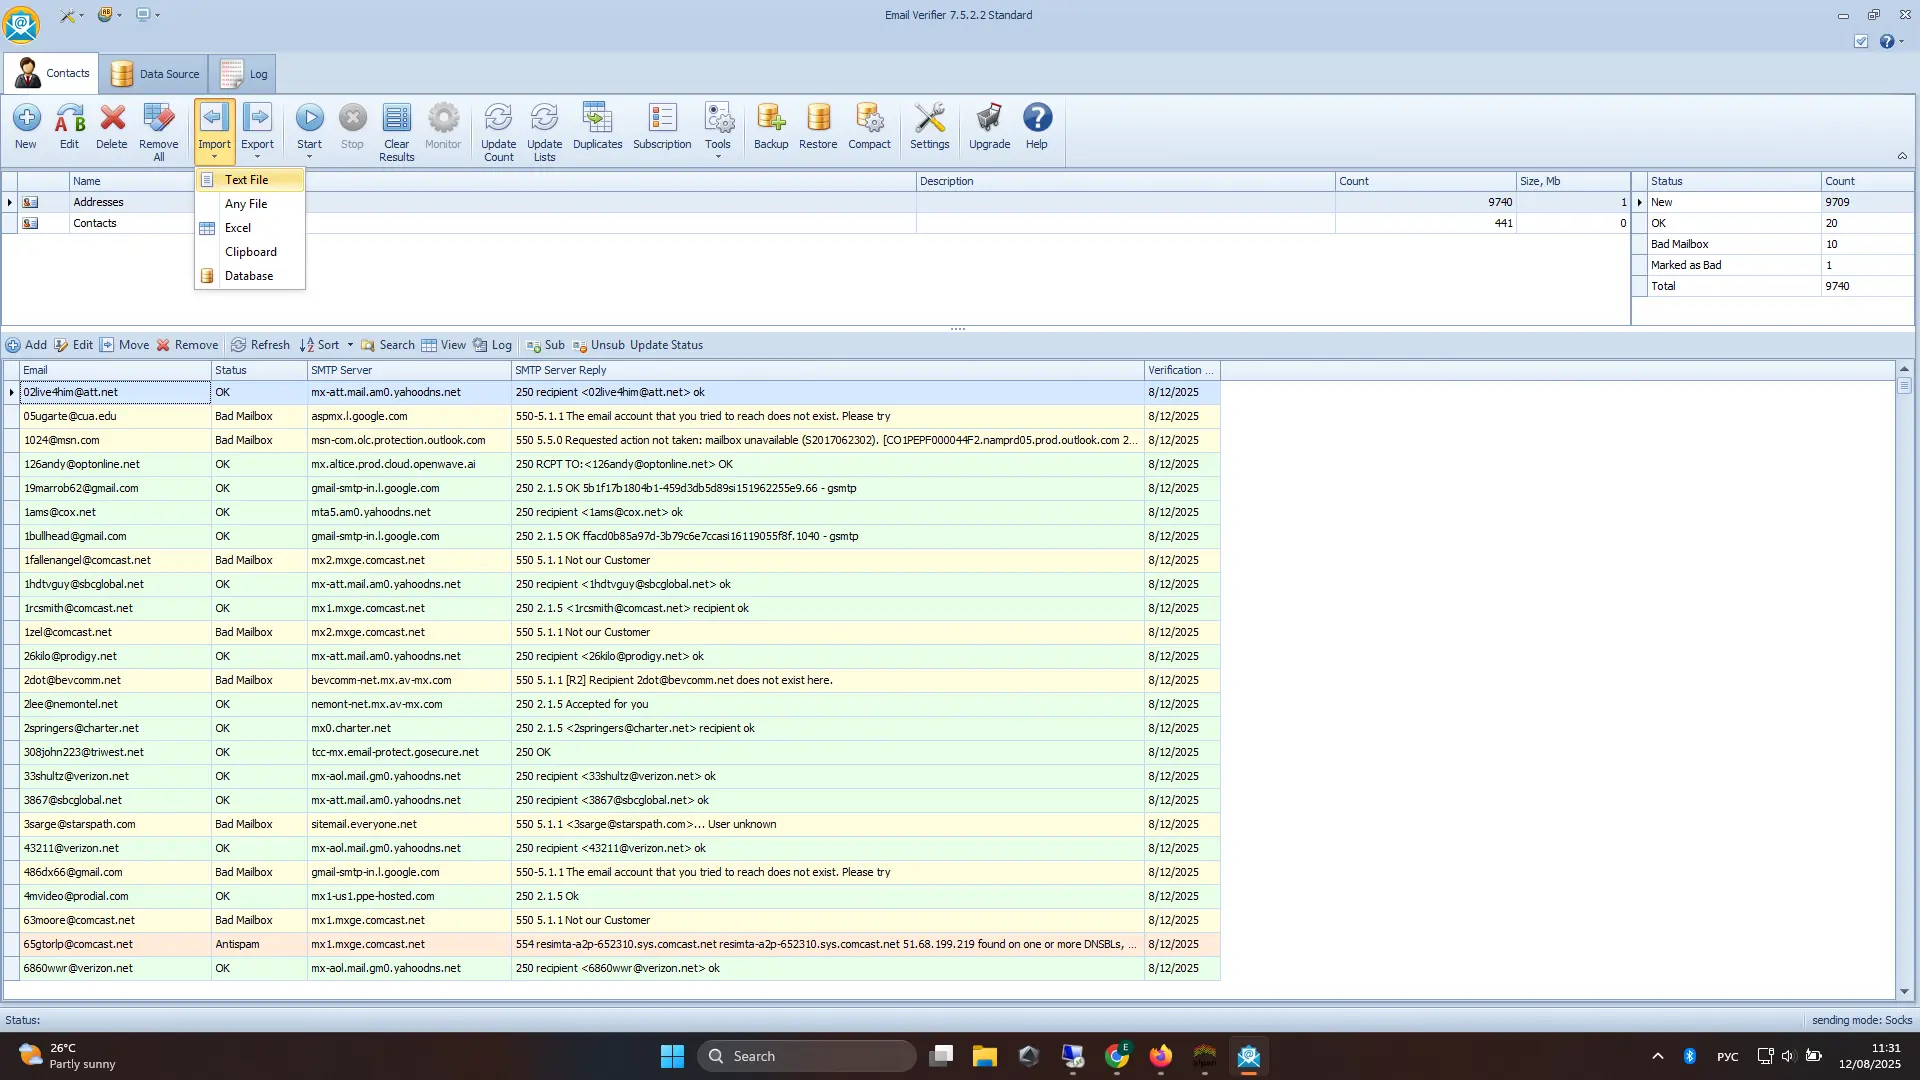This screenshot has width=1920, height=1080.
Task: Click the Sub button
Action: tap(545, 345)
